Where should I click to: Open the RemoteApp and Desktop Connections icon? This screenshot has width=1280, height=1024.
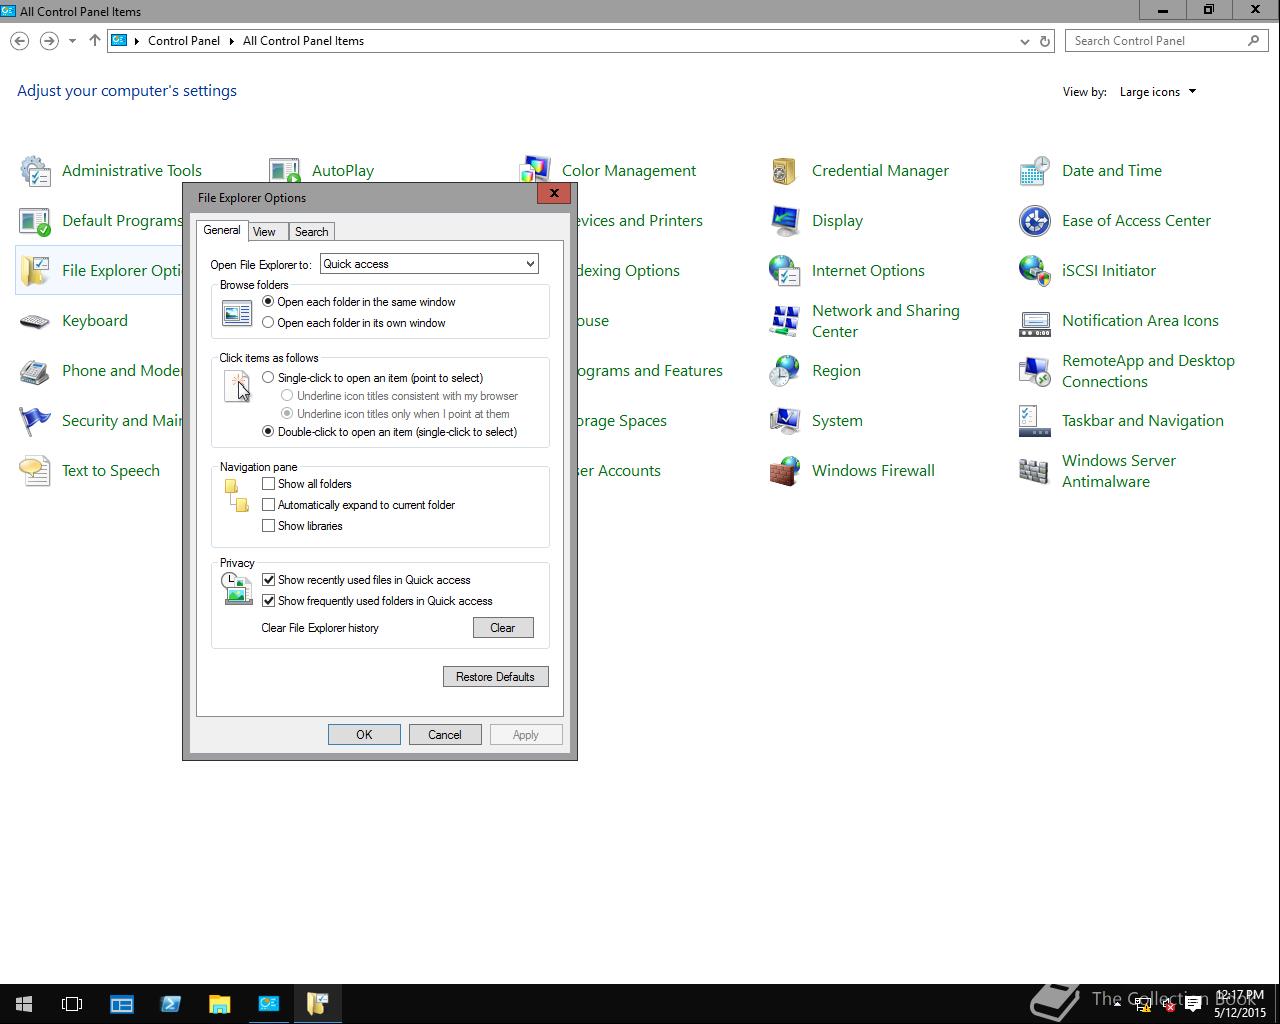[x=1035, y=371]
